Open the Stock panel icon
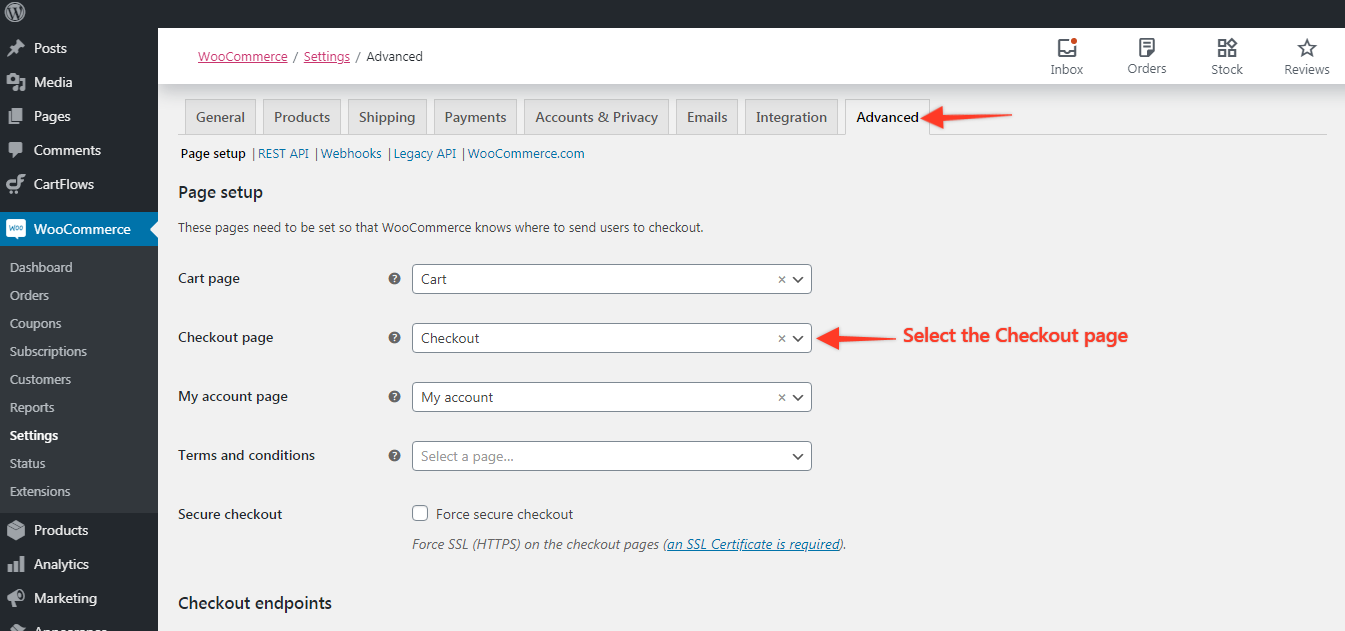 1226,48
